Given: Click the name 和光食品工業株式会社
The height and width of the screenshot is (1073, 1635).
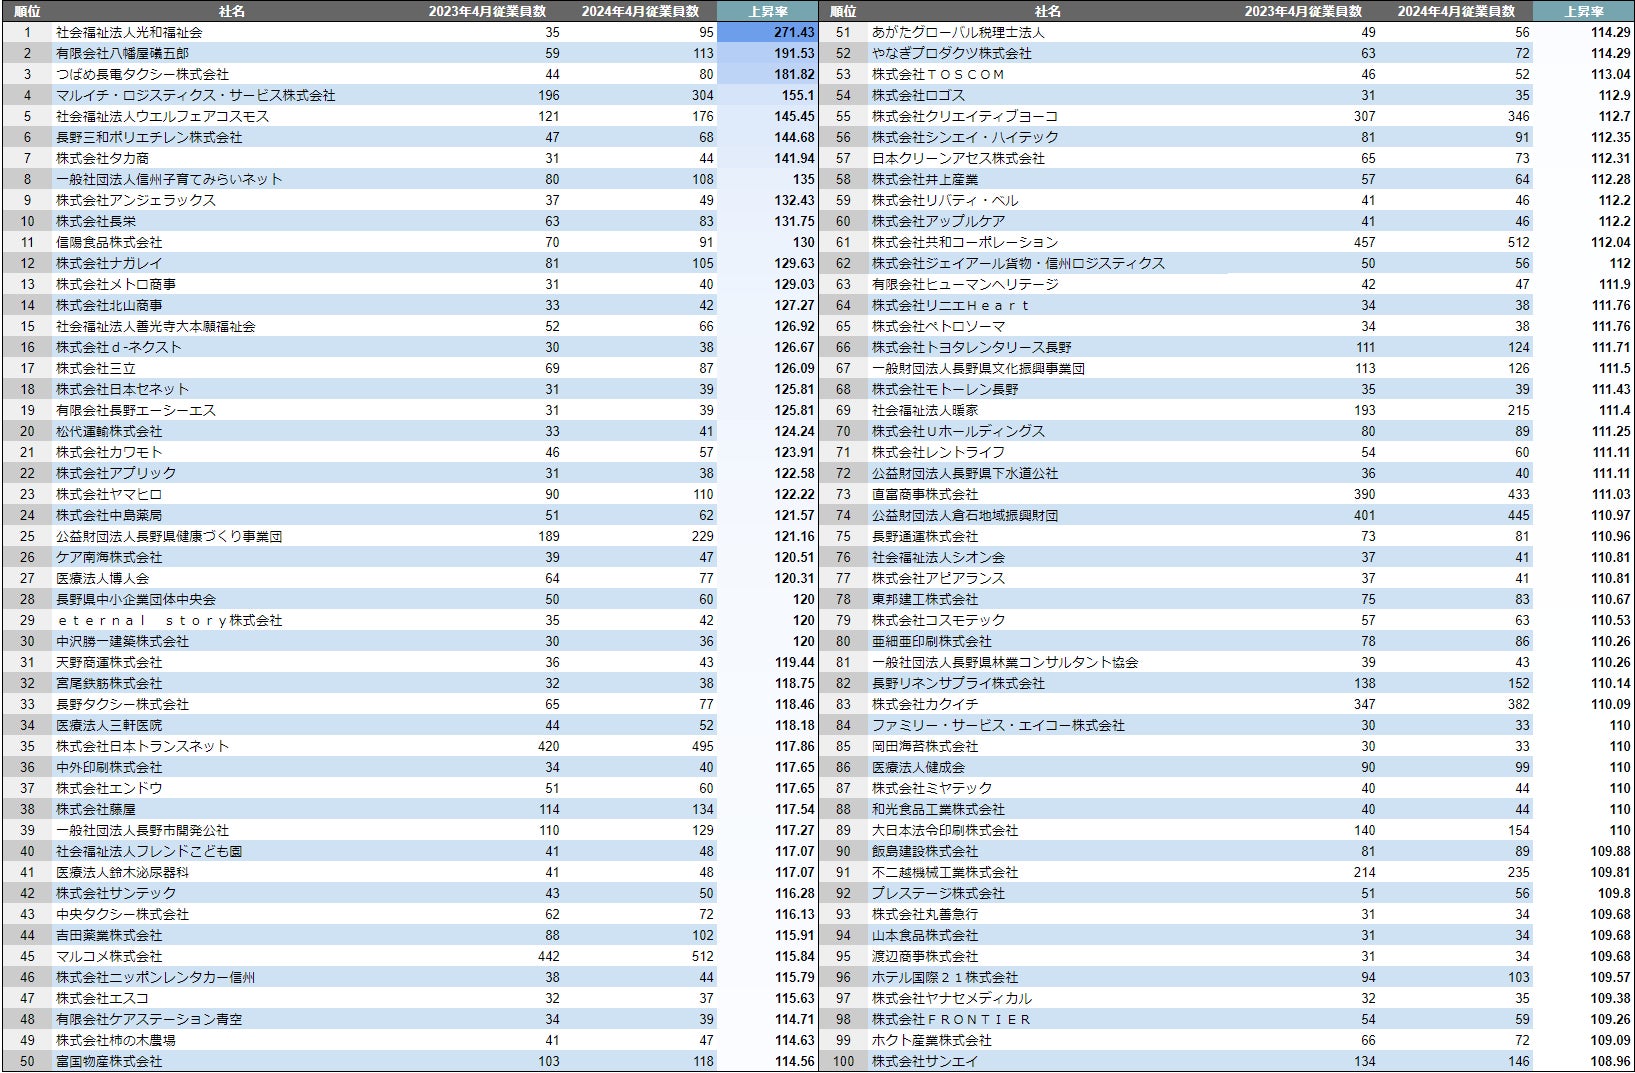Looking at the screenshot, I should click(938, 809).
